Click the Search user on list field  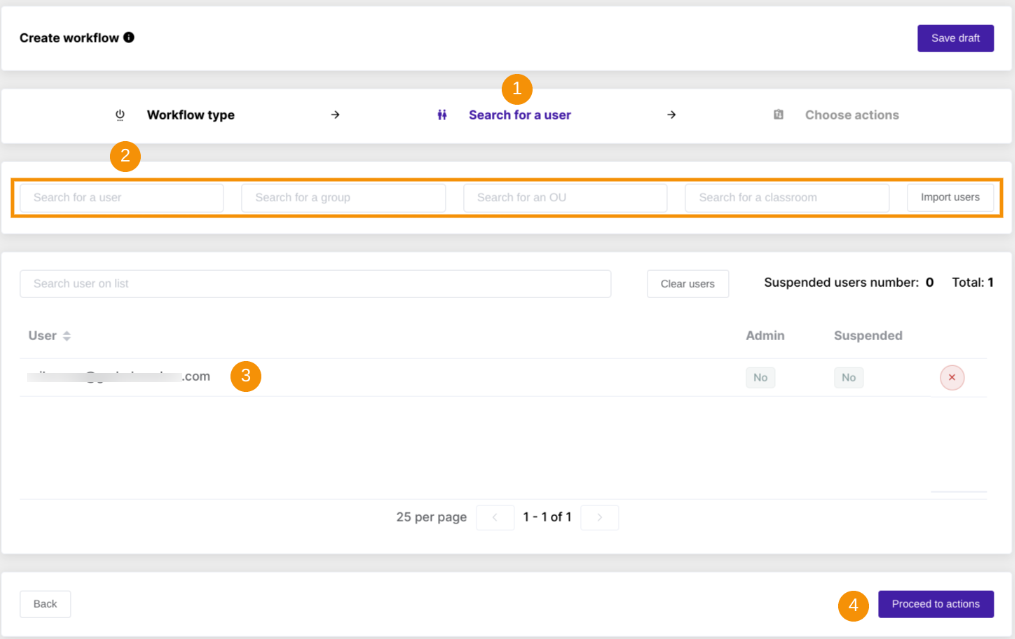315,284
